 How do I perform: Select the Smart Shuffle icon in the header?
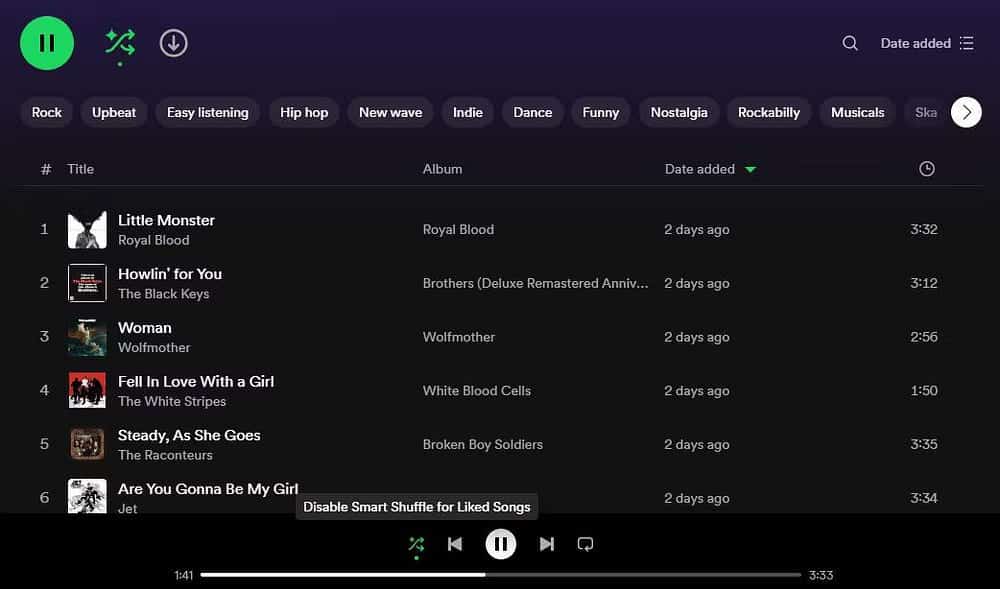click(x=119, y=43)
